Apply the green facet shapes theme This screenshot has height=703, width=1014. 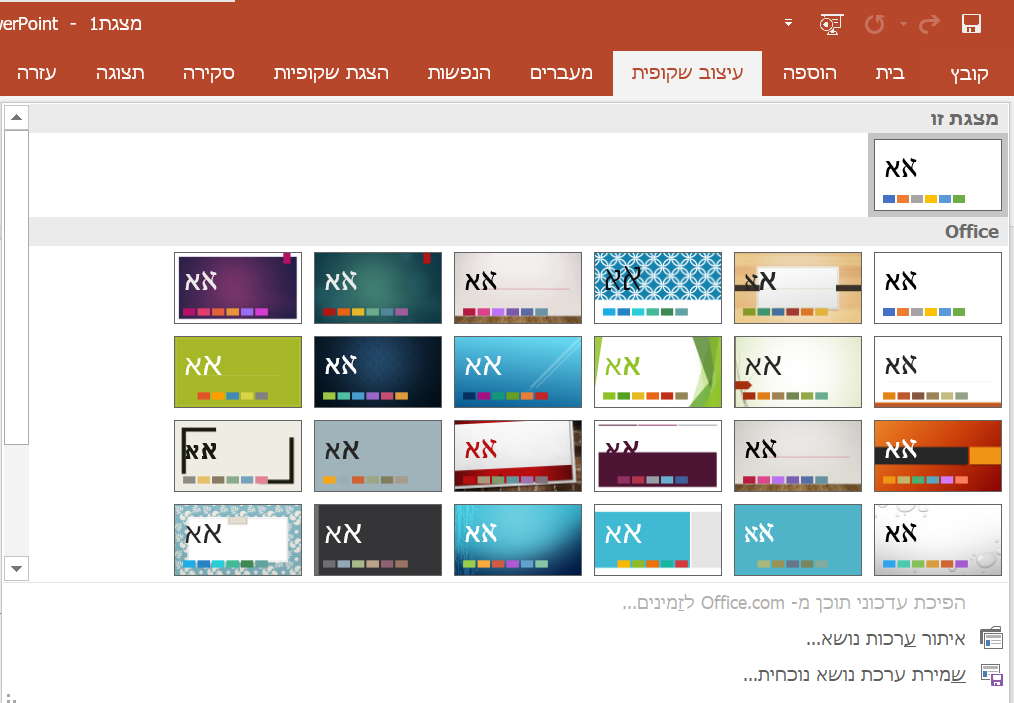658,372
